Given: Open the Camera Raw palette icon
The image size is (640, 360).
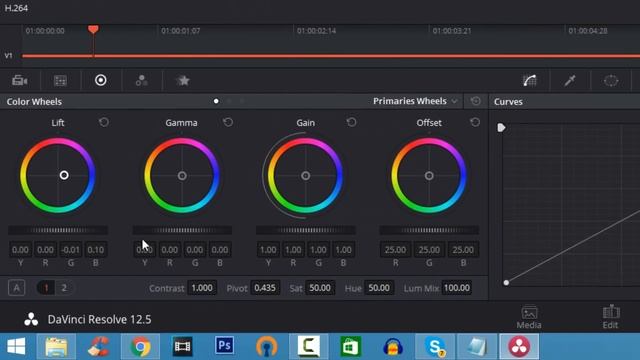Looking at the screenshot, I should click(20, 80).
